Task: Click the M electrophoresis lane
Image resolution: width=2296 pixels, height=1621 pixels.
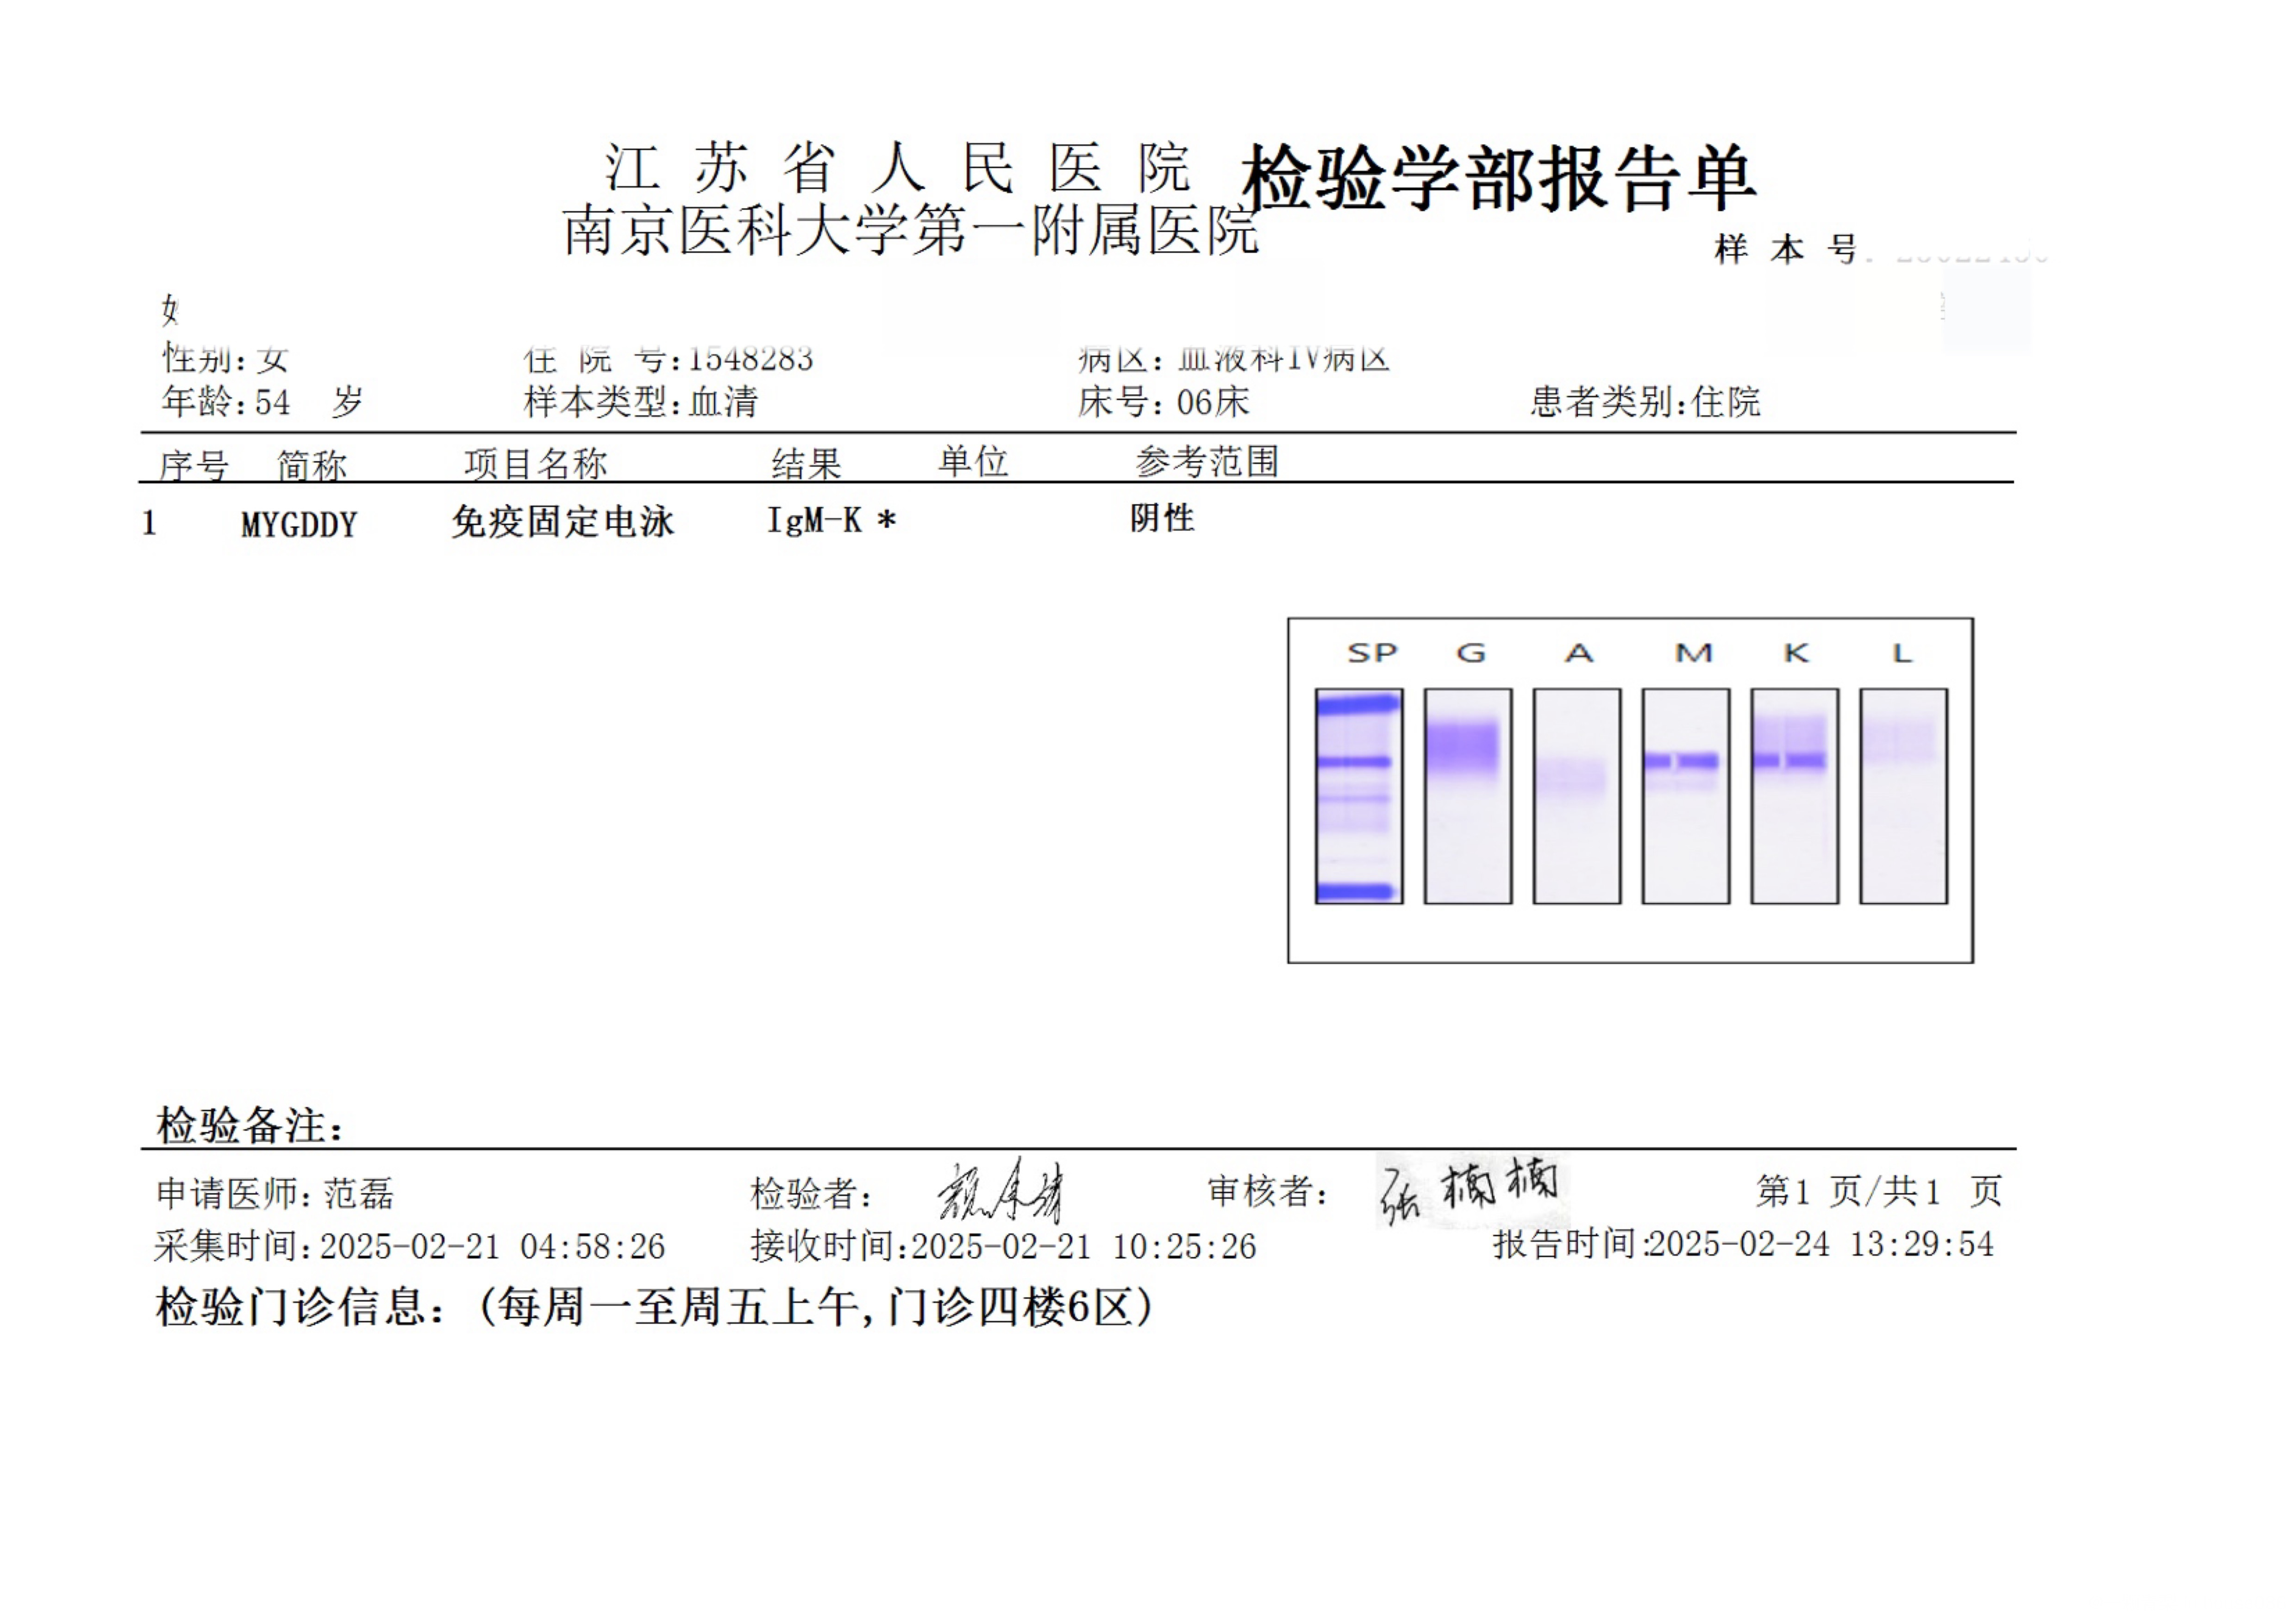Action: [1686, 796]
